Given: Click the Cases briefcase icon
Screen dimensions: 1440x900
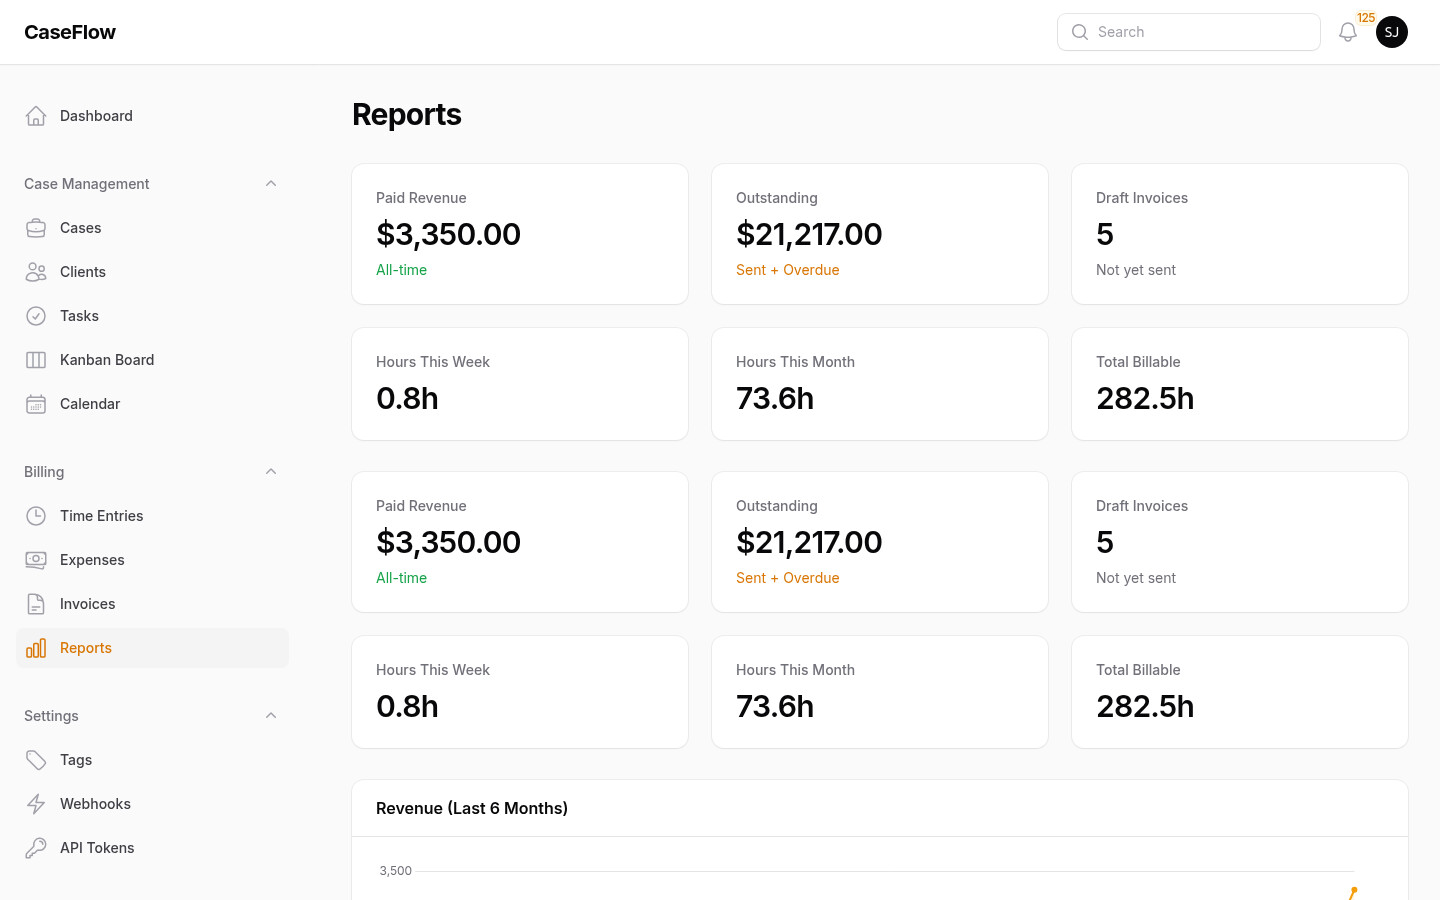Looking at the screenshot, I should point(36,227).
